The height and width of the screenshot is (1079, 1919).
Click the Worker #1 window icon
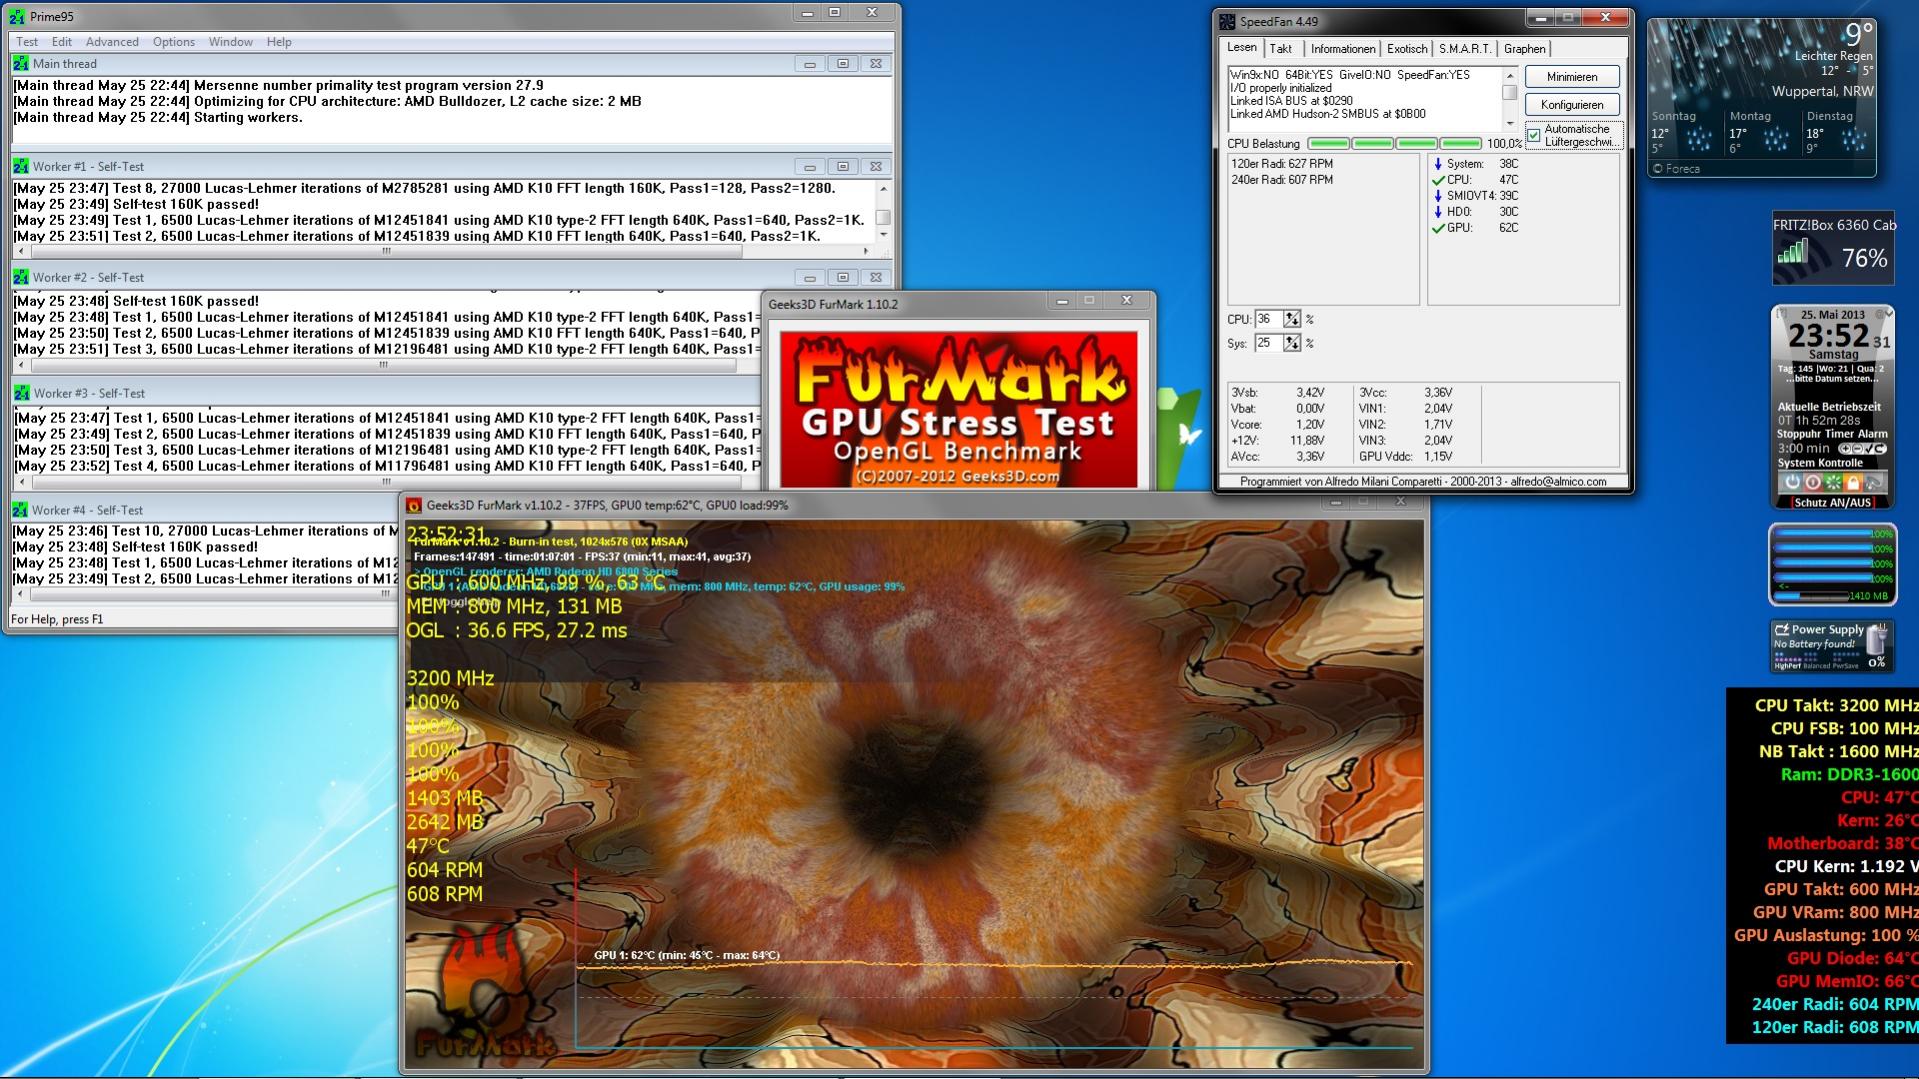(x=21, y=166)
